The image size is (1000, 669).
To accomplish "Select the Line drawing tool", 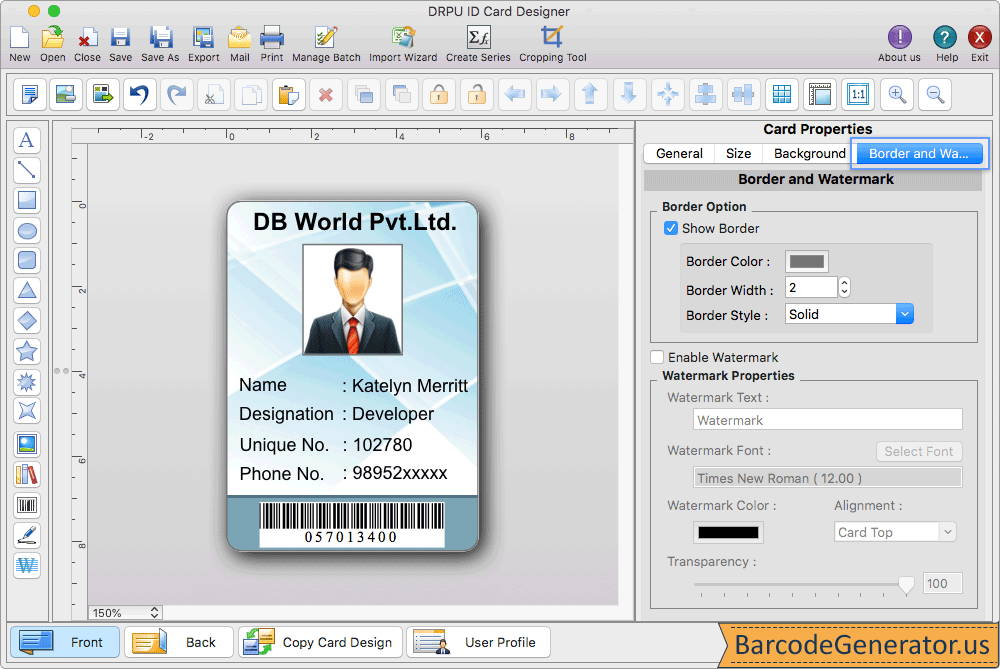I will point(27,170).
